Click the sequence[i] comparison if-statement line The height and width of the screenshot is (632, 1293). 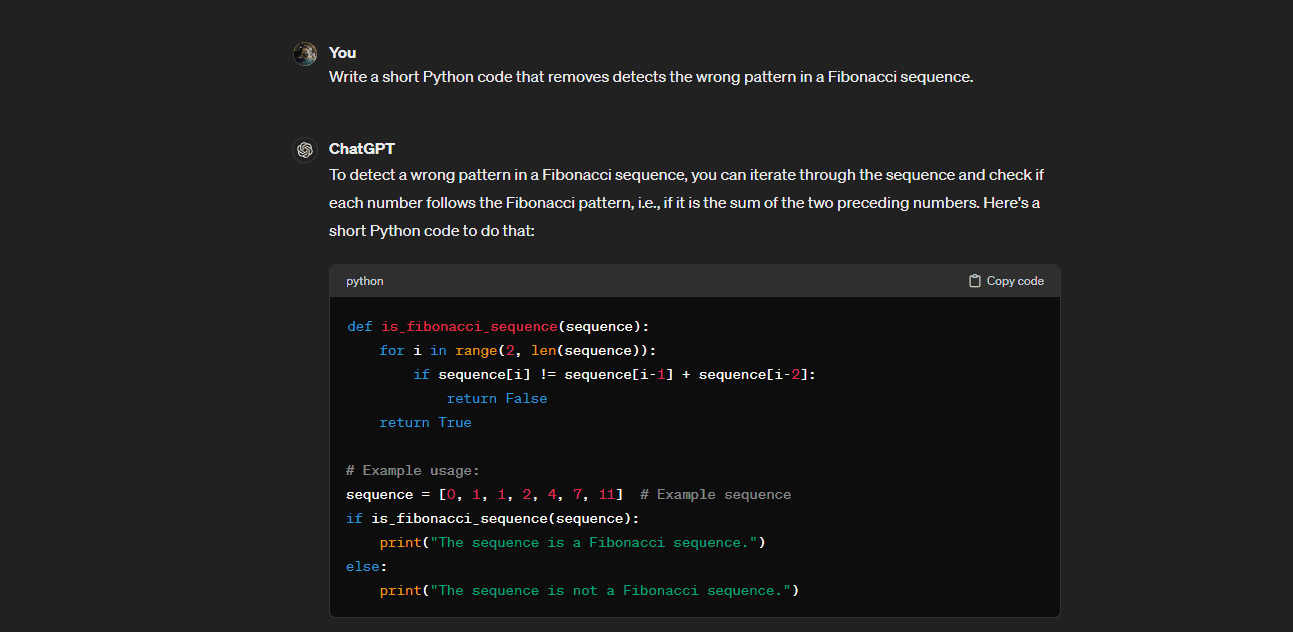point(614,374)
